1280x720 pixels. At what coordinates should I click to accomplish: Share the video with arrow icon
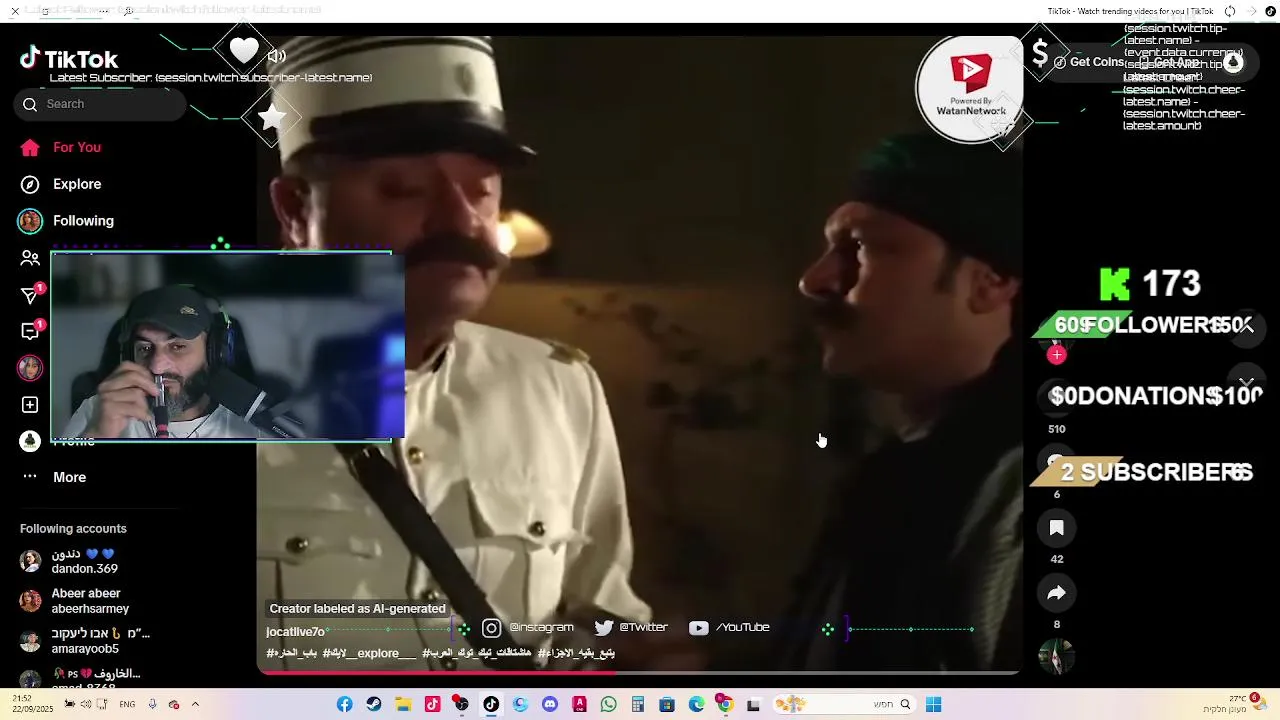coord(1057,593)
